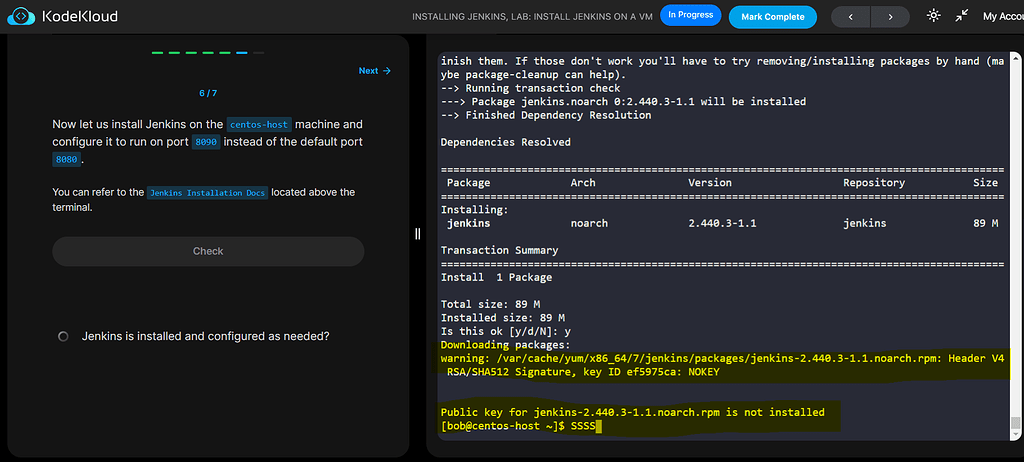Click the collapse fullscreen arrows icon
1024x462 pixels.
[x=962, y=16]
